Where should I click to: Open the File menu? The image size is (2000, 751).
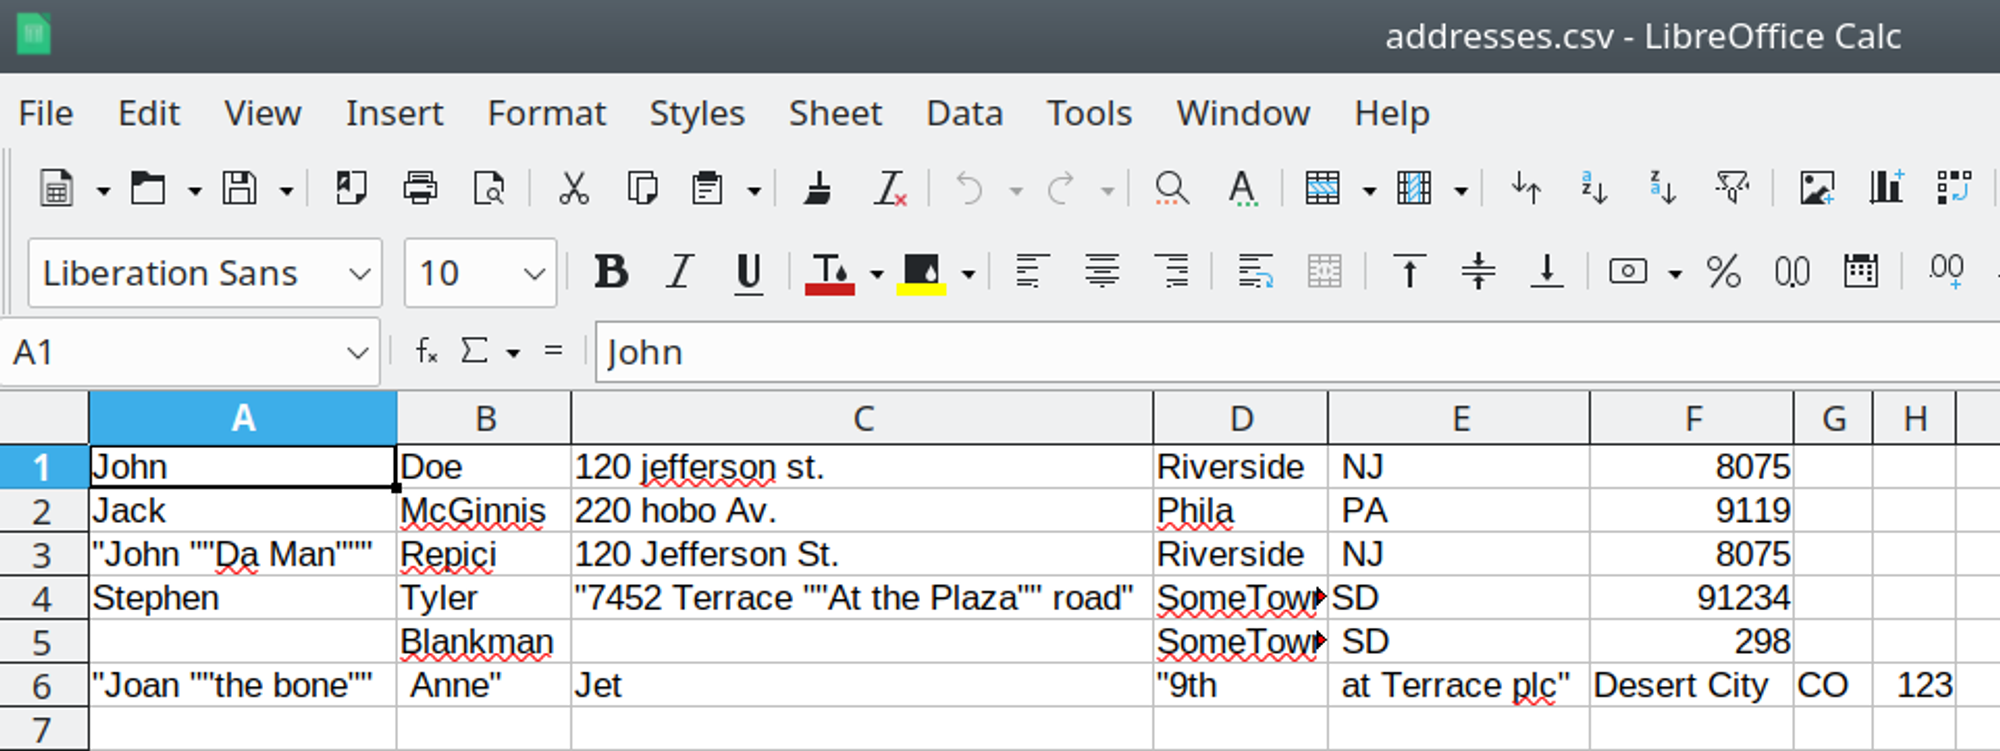[46, 113]
